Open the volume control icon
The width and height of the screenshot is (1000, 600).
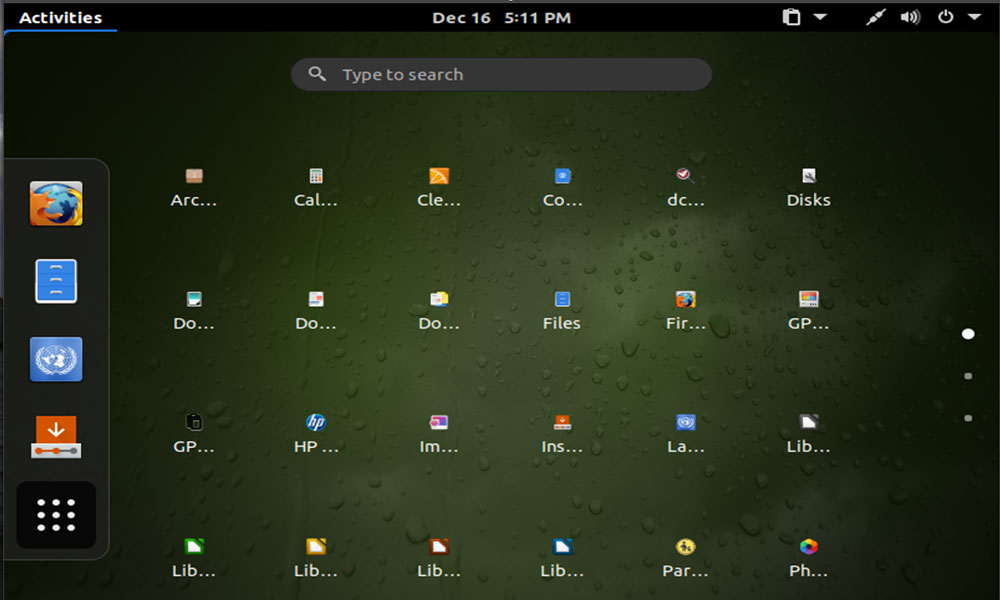tap(910, 17)
